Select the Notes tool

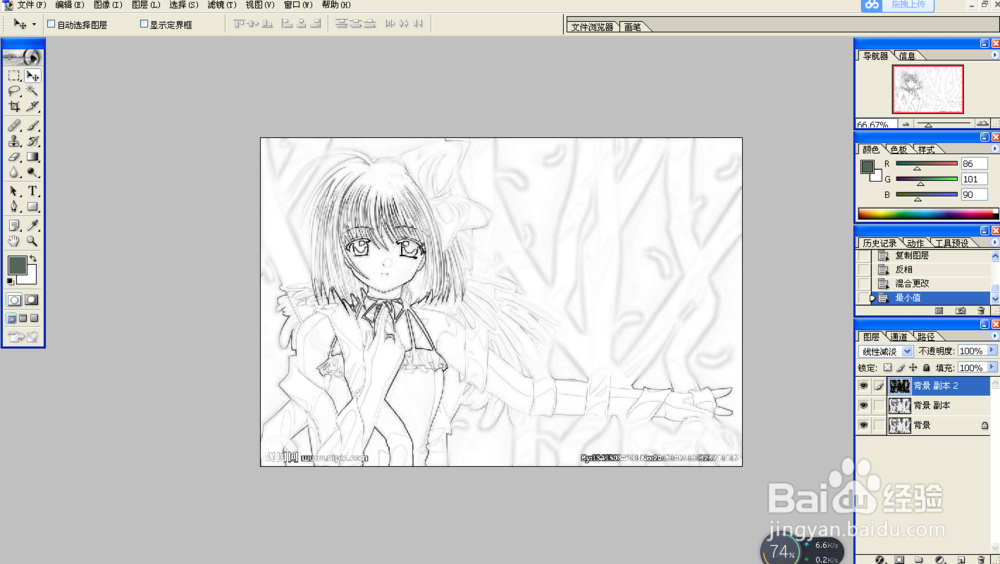pyautogui.click(x=14, y=225)
